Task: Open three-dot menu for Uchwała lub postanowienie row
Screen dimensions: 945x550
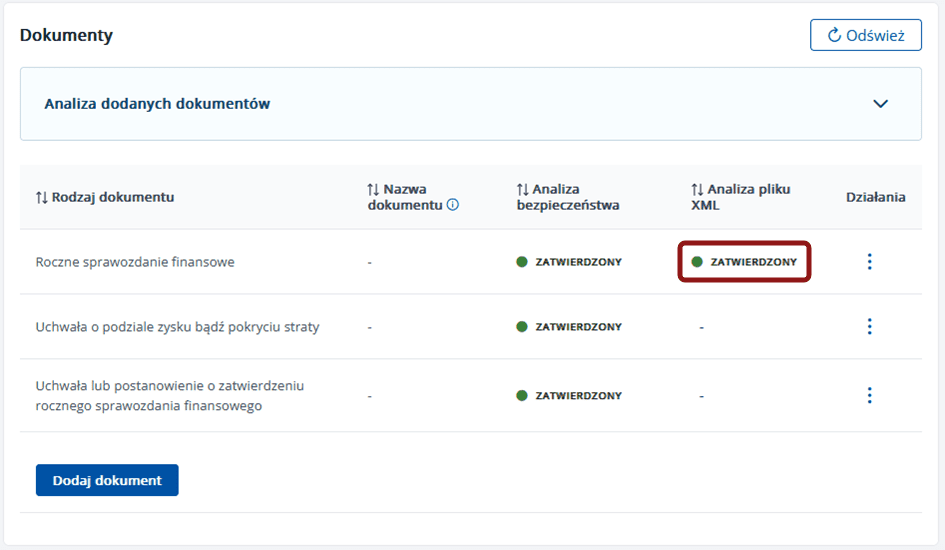Action: [869, 395]
